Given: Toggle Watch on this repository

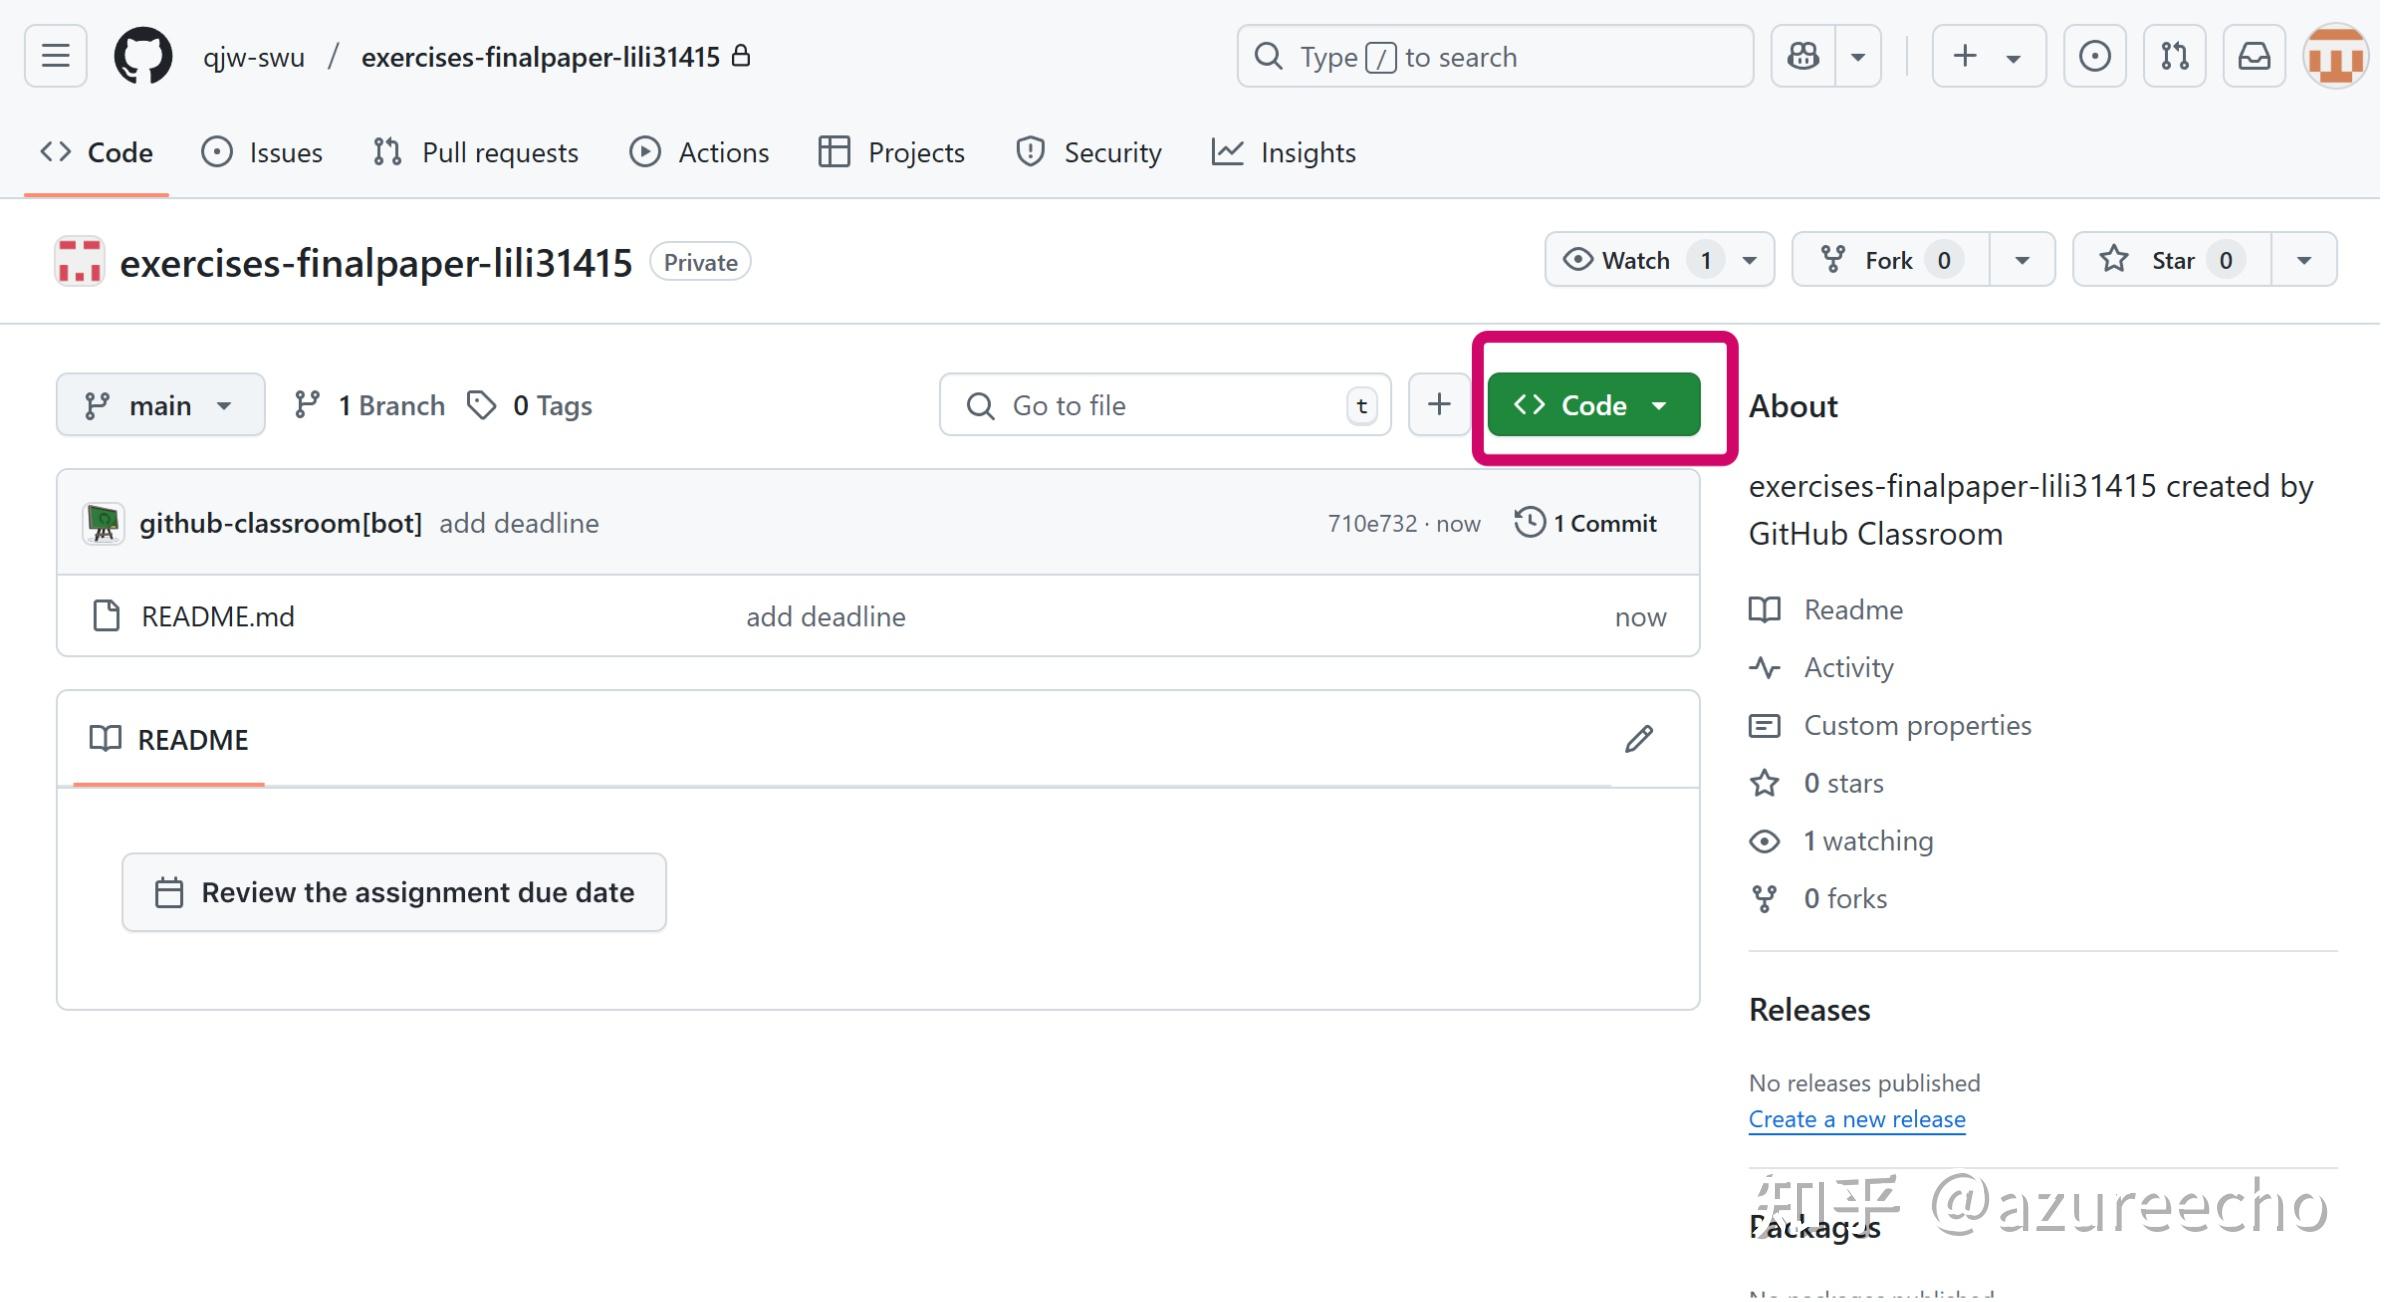Looking at the screenshot, I should (1637, 260).
